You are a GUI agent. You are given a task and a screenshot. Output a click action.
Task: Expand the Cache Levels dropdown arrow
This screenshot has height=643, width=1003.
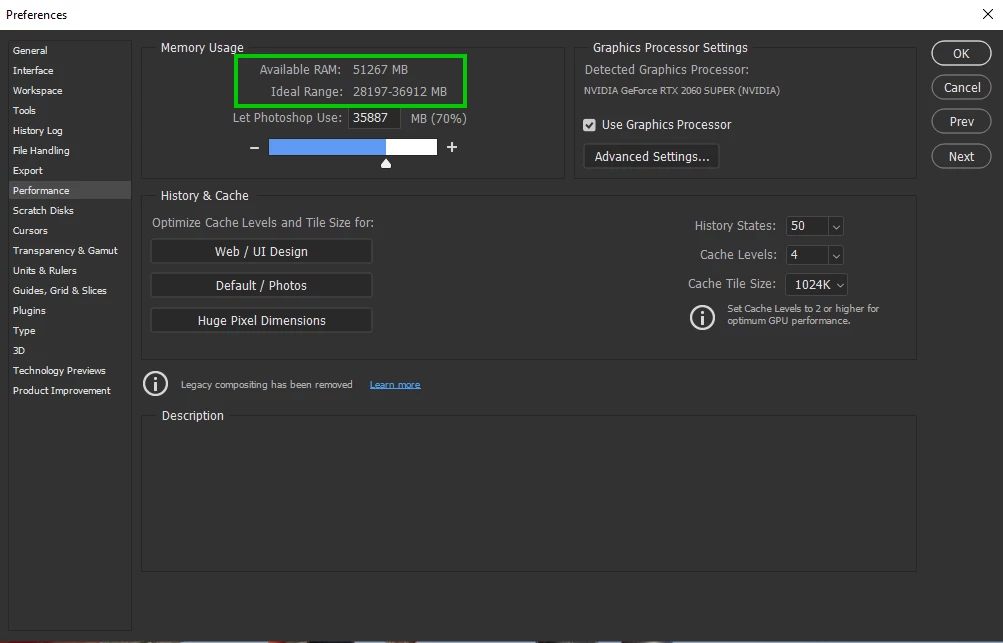[x=836, y=255]
